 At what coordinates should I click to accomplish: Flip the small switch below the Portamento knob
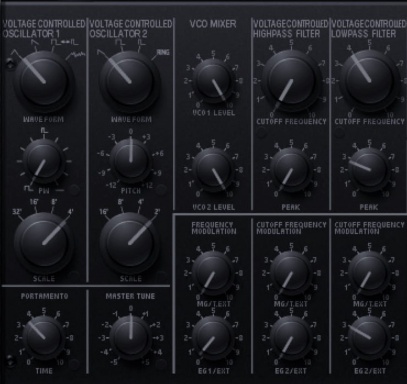click(x=10, y=360)
